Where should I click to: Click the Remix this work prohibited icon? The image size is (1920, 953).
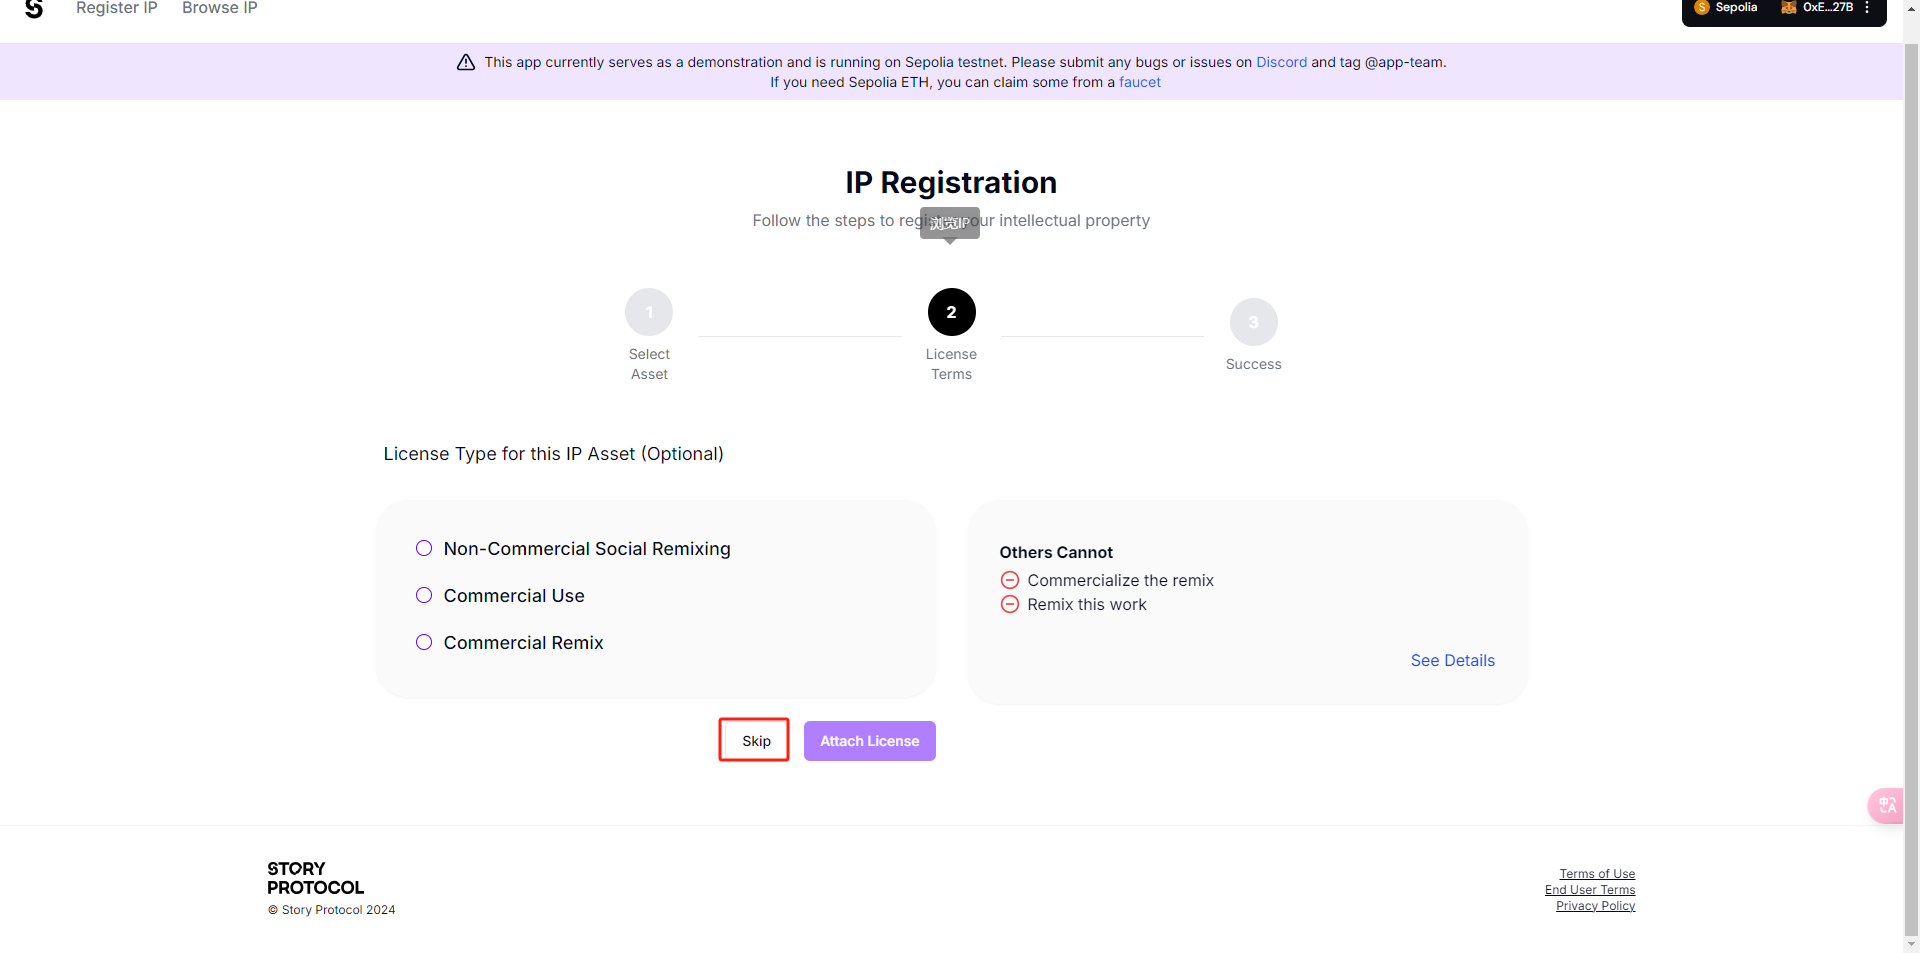click(x=1010, y=604)
